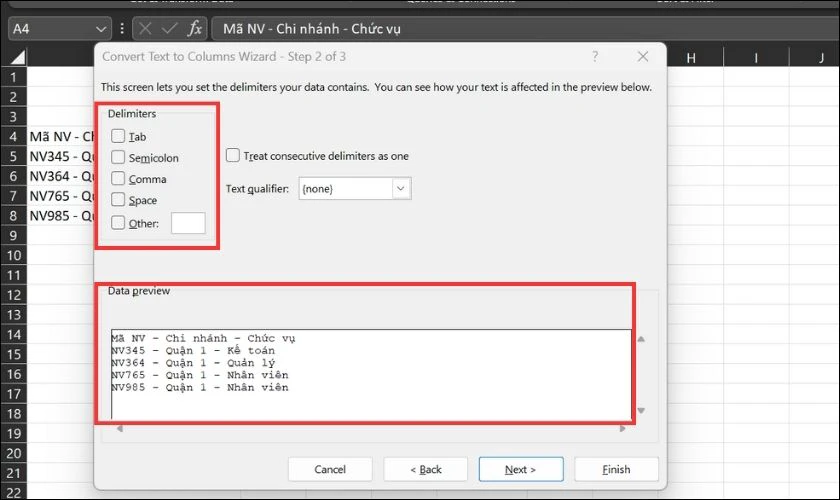Open the Text qualifier dropdown
840x500 pixels.
401,188
